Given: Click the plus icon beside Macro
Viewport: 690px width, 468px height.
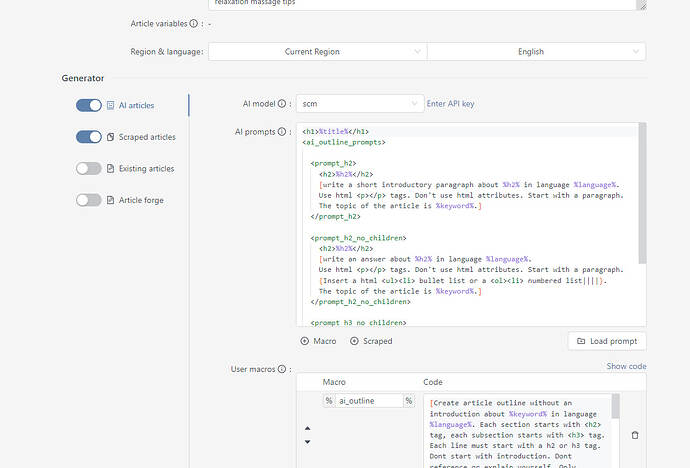Looking at the screenshot, I should [x=305, y=341].
